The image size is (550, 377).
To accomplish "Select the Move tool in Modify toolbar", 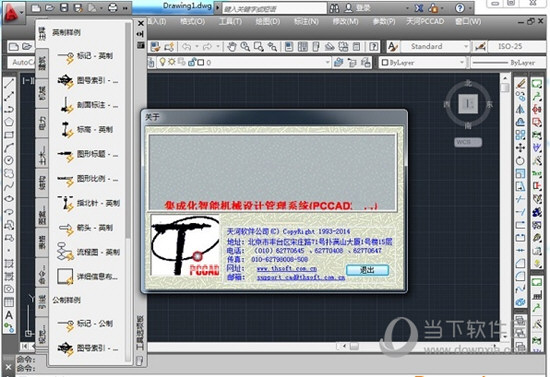I will (521, 148).
